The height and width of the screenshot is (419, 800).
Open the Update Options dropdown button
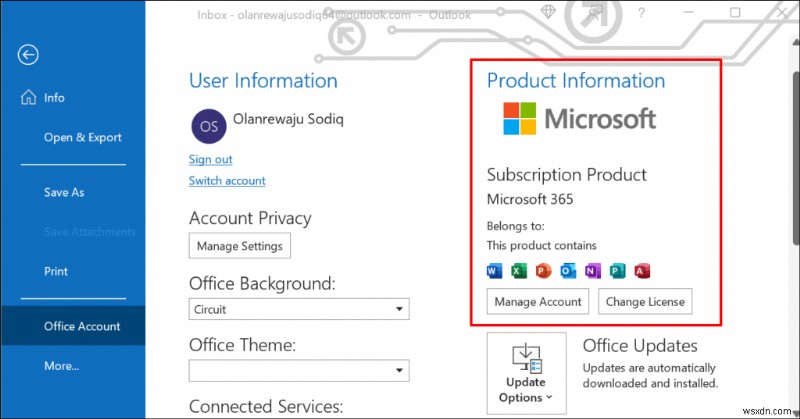(527, 374)
